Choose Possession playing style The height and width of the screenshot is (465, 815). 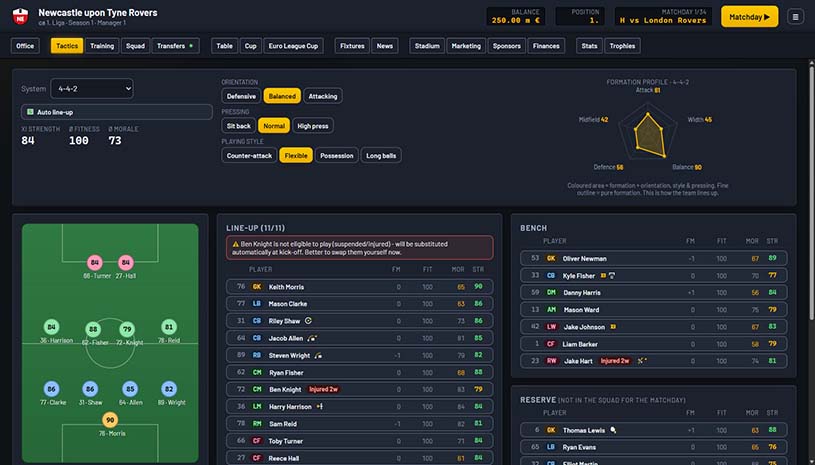pos(337,155)
